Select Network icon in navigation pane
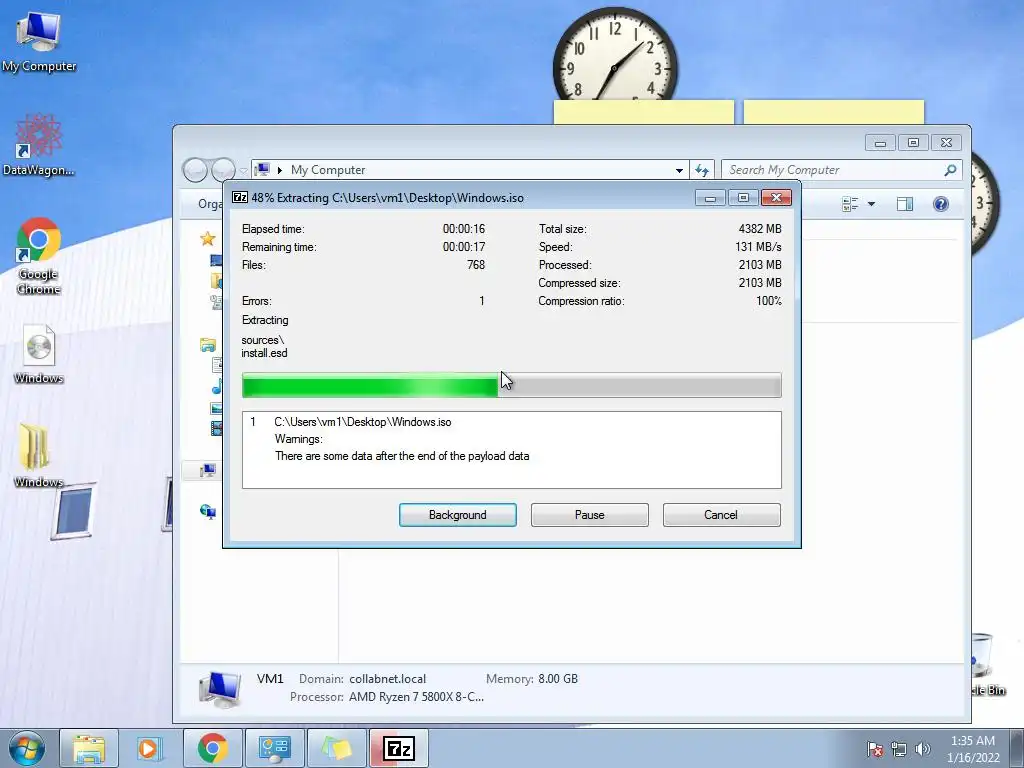This screenshot has width=1024, height=768. [x=208, y=511]
